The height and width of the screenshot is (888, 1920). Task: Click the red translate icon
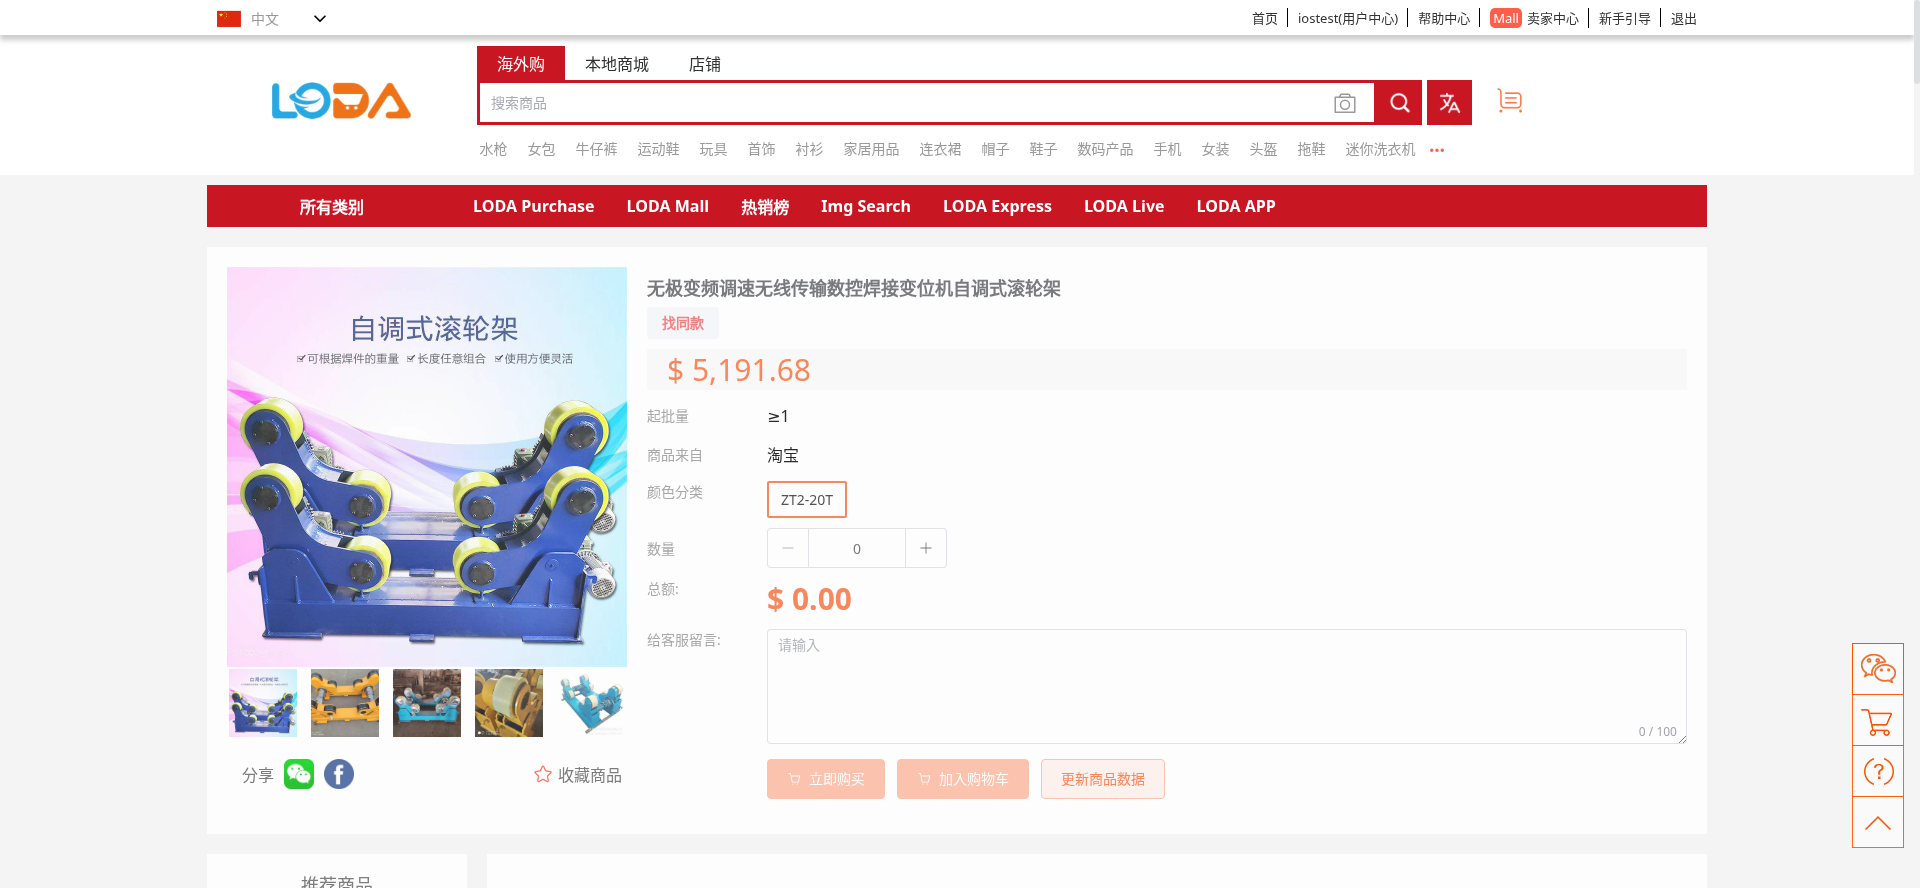coord(1449,103)
